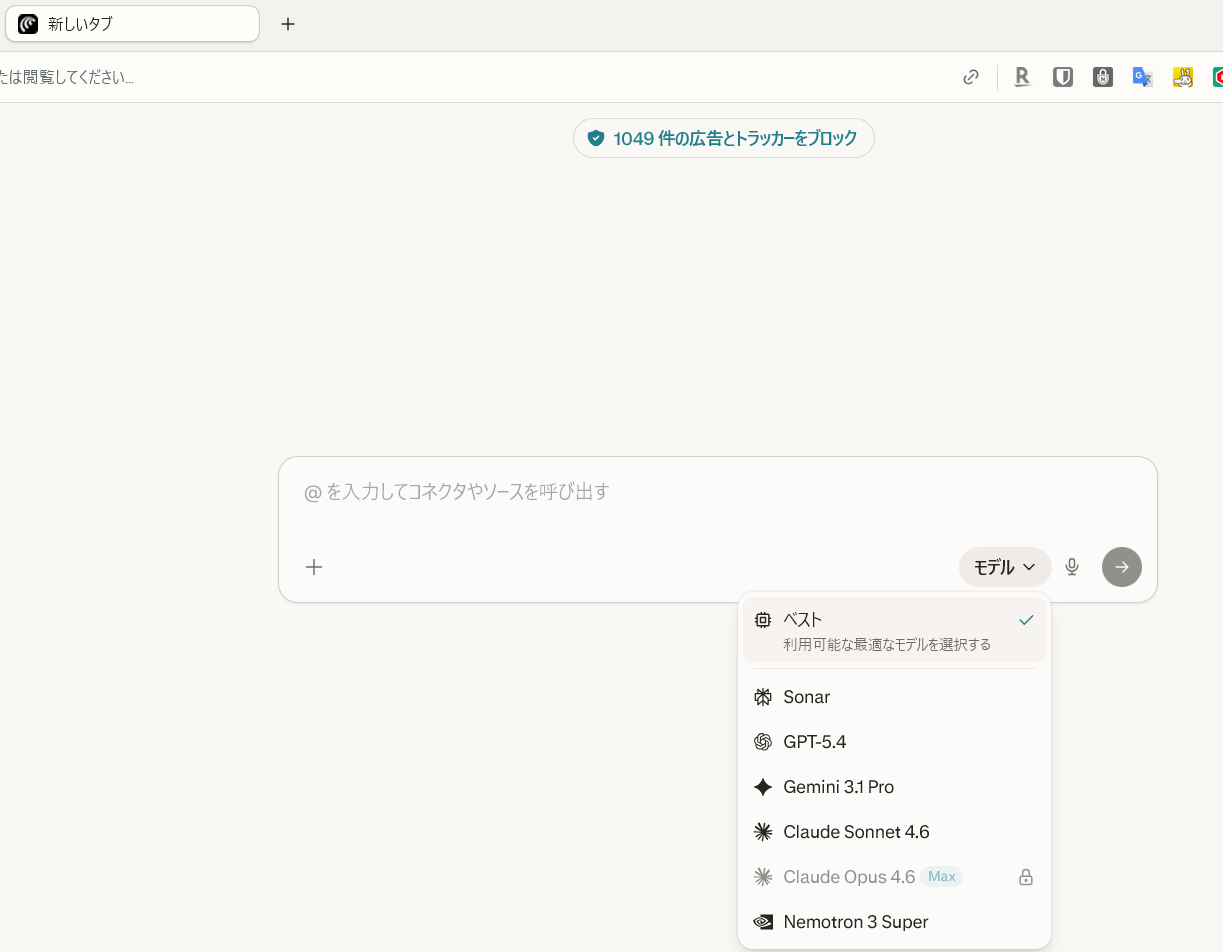Image resolution: width=1223 pixels, height=952 pixels.
Task: Click the Gemini 3.1 Pro star icon
Action: 763,787
